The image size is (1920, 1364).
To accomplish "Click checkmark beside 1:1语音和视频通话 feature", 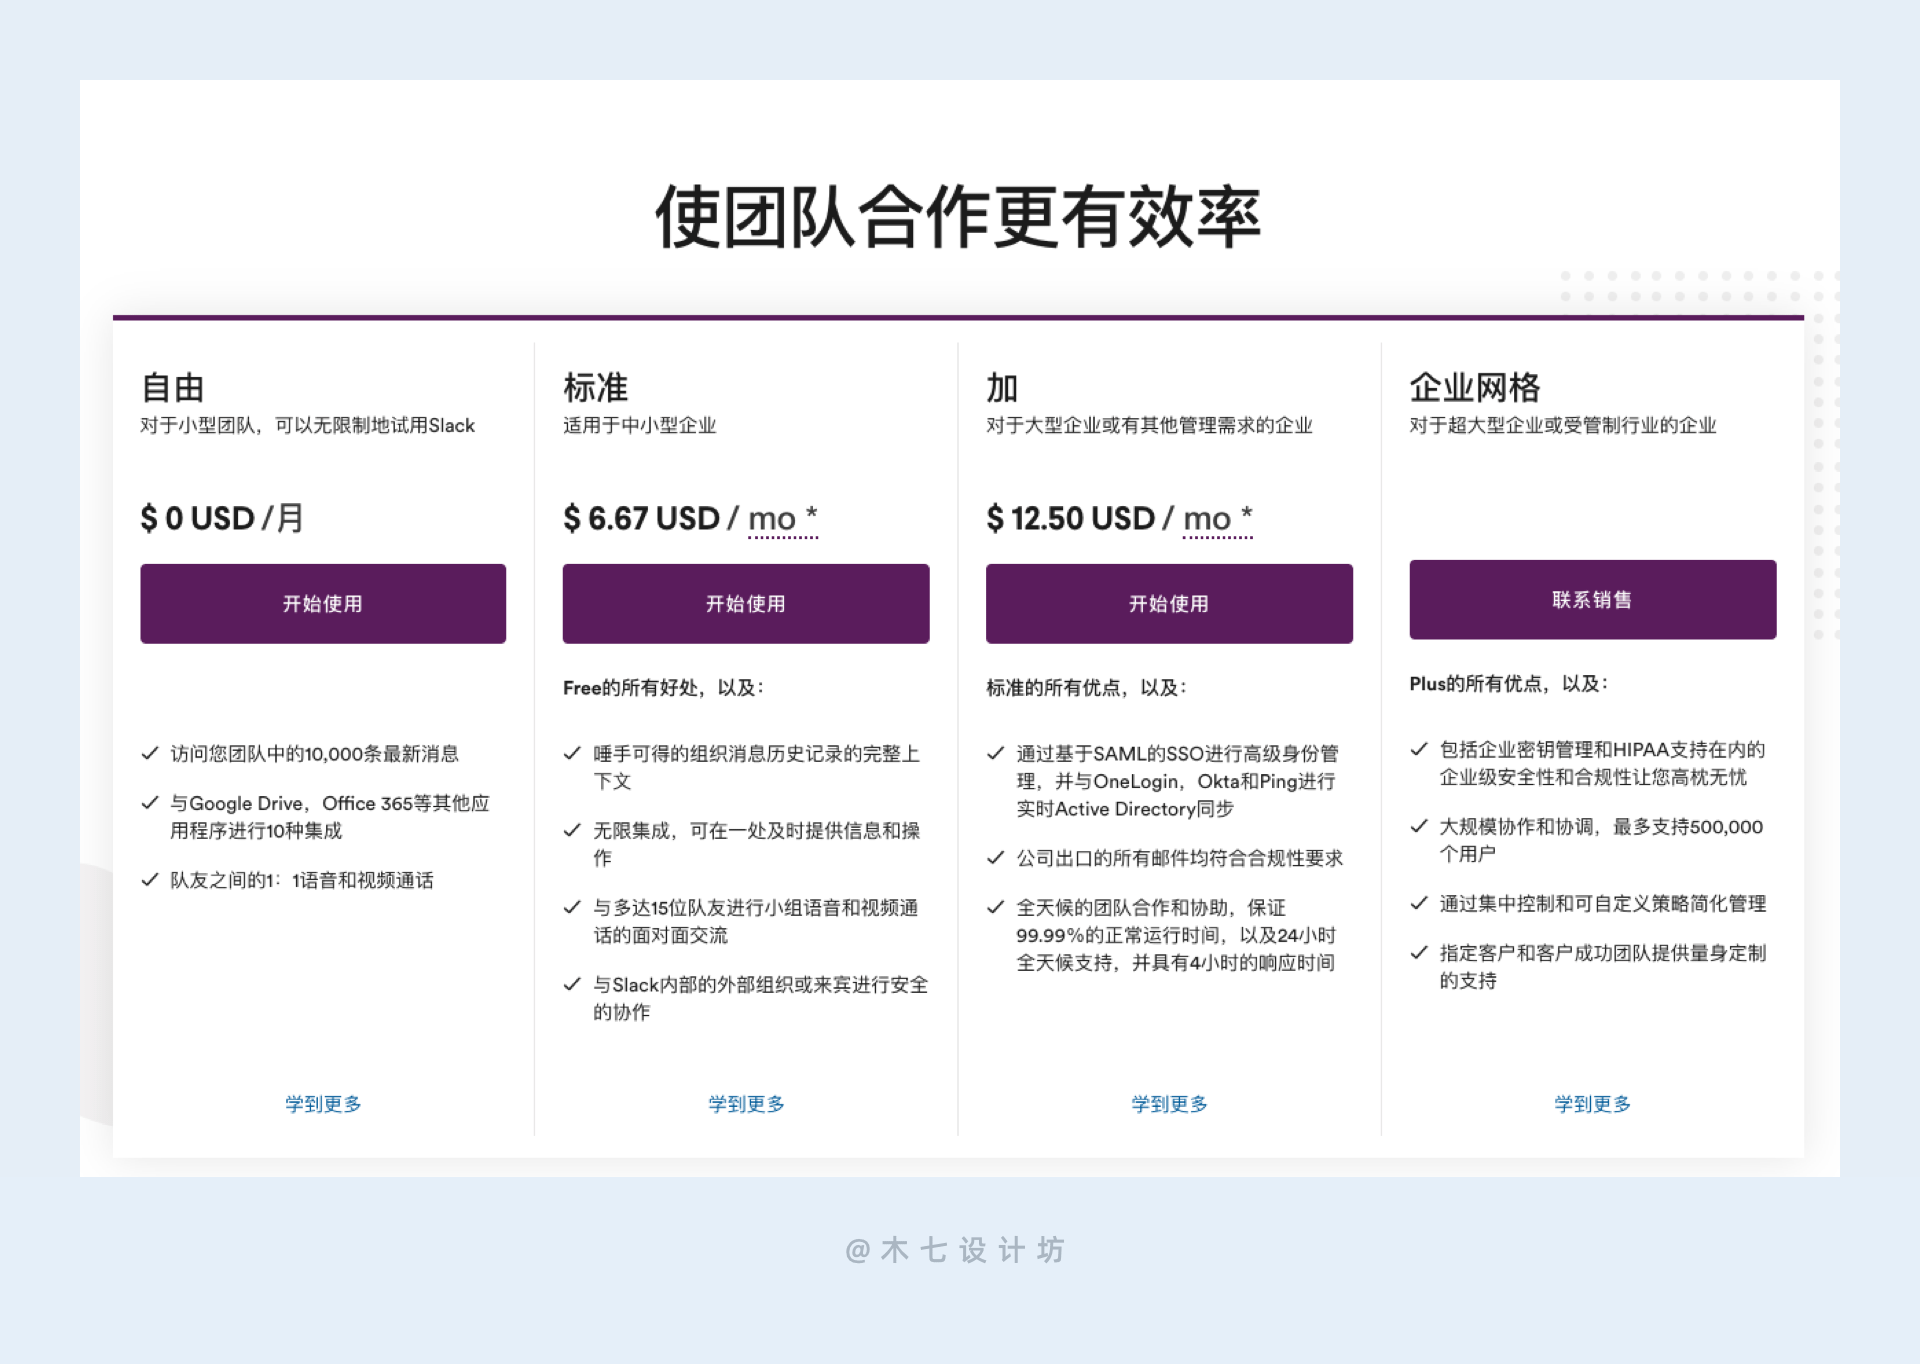I will click(150, 879).
